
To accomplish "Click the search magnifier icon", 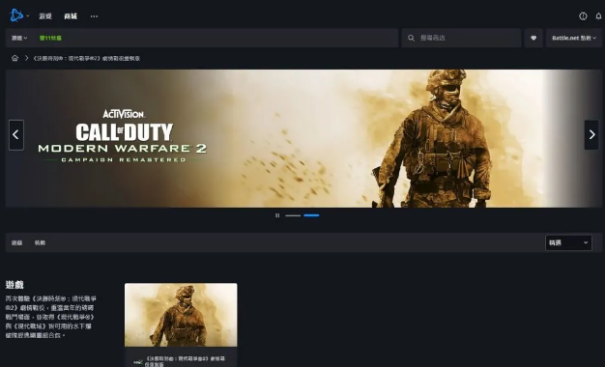I will coord(411,38).
